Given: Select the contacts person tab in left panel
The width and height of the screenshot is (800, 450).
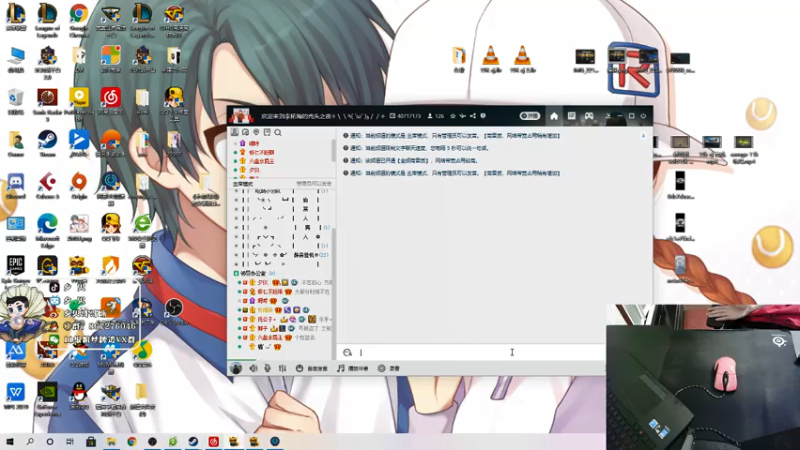Looking at the screenshot, I should click(235, 132).
